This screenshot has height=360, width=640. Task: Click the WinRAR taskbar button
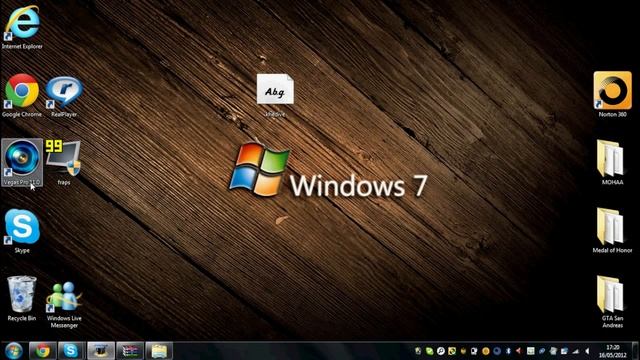(x=130, y=351)
